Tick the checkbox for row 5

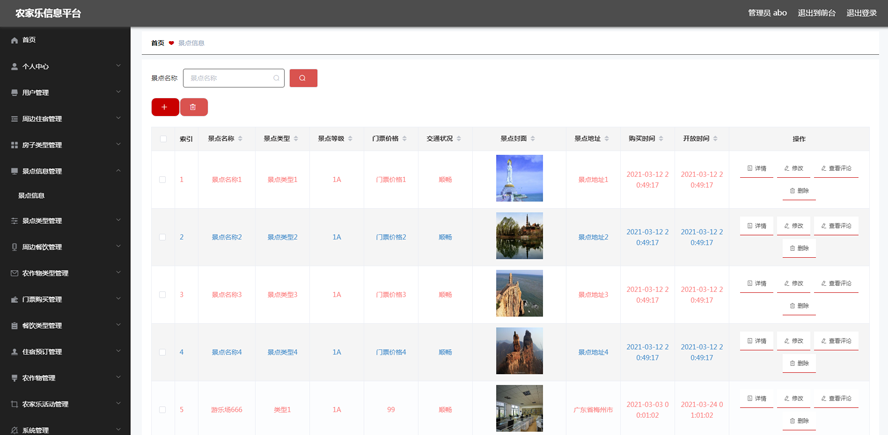point(163,410)
